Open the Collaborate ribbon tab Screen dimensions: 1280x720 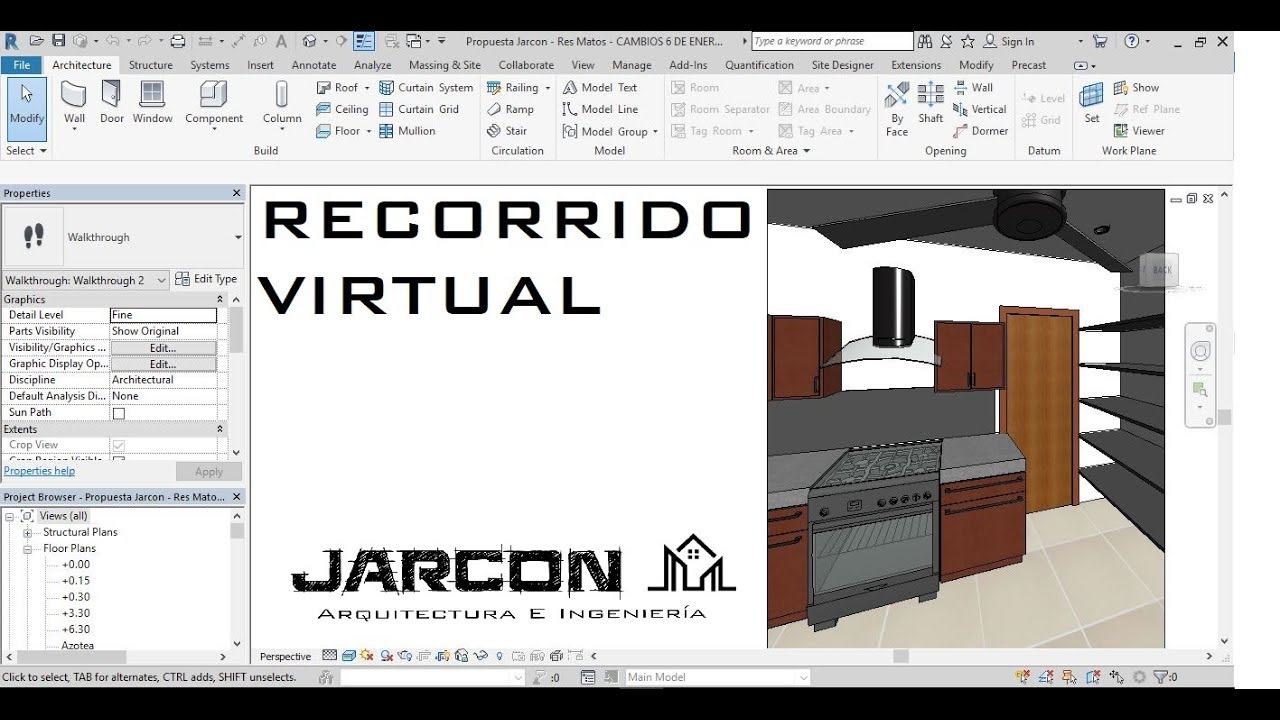[526, 65]
